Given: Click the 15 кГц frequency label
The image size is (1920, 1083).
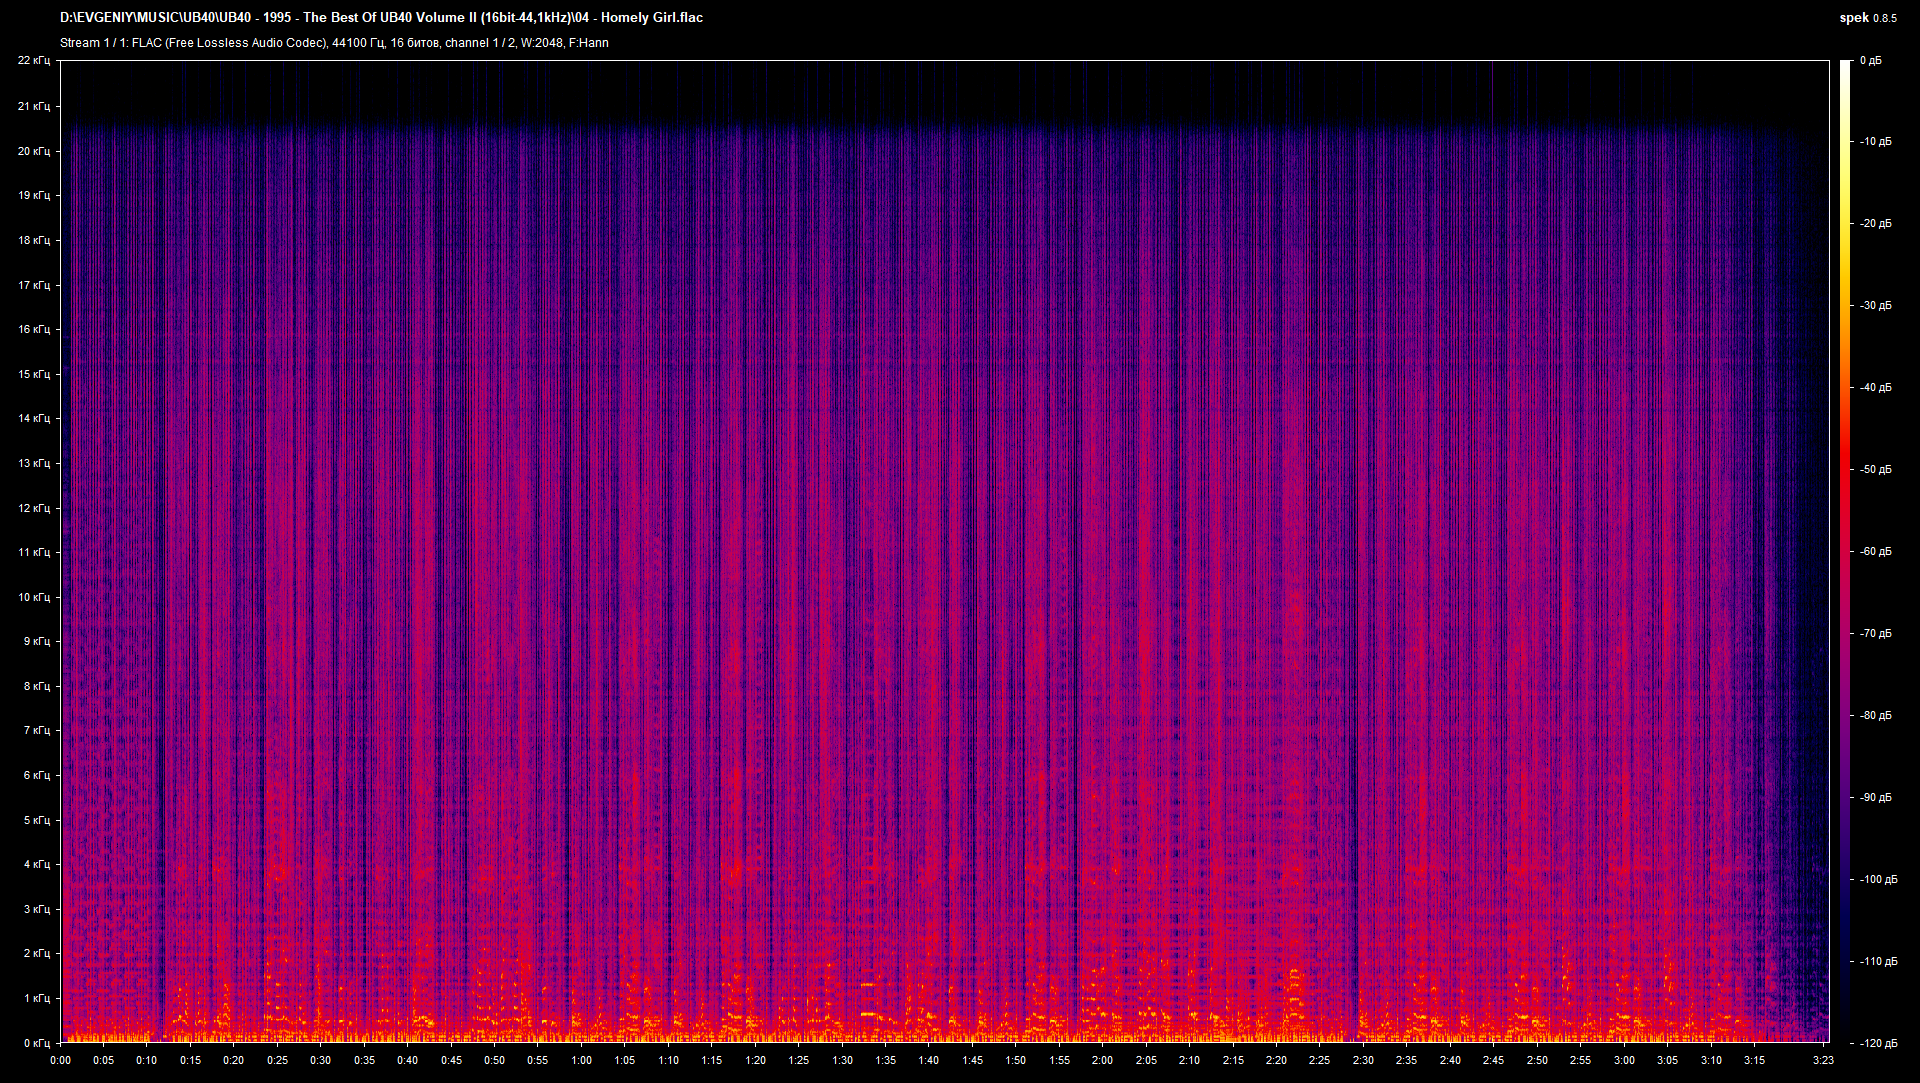Looking at the screenshot, I should (x=34, y=374).
